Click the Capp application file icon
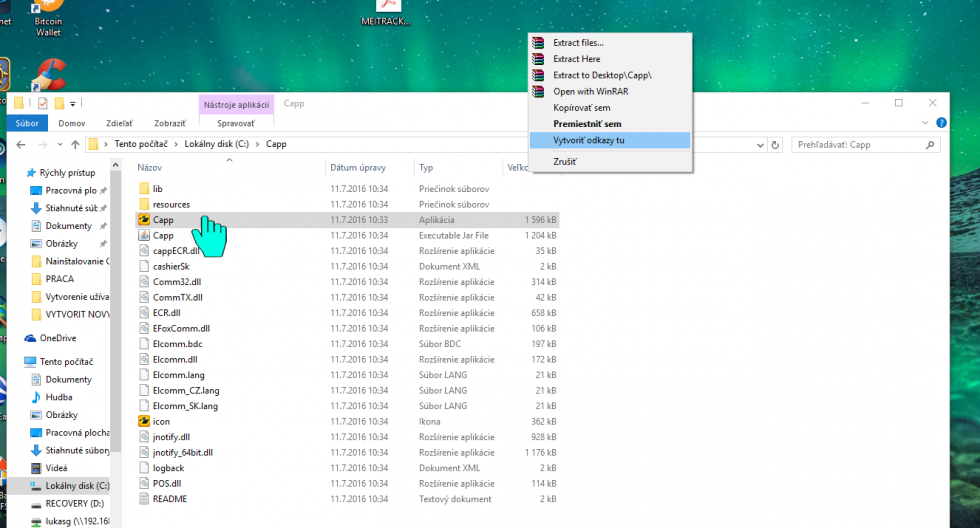 click(144, 220)
